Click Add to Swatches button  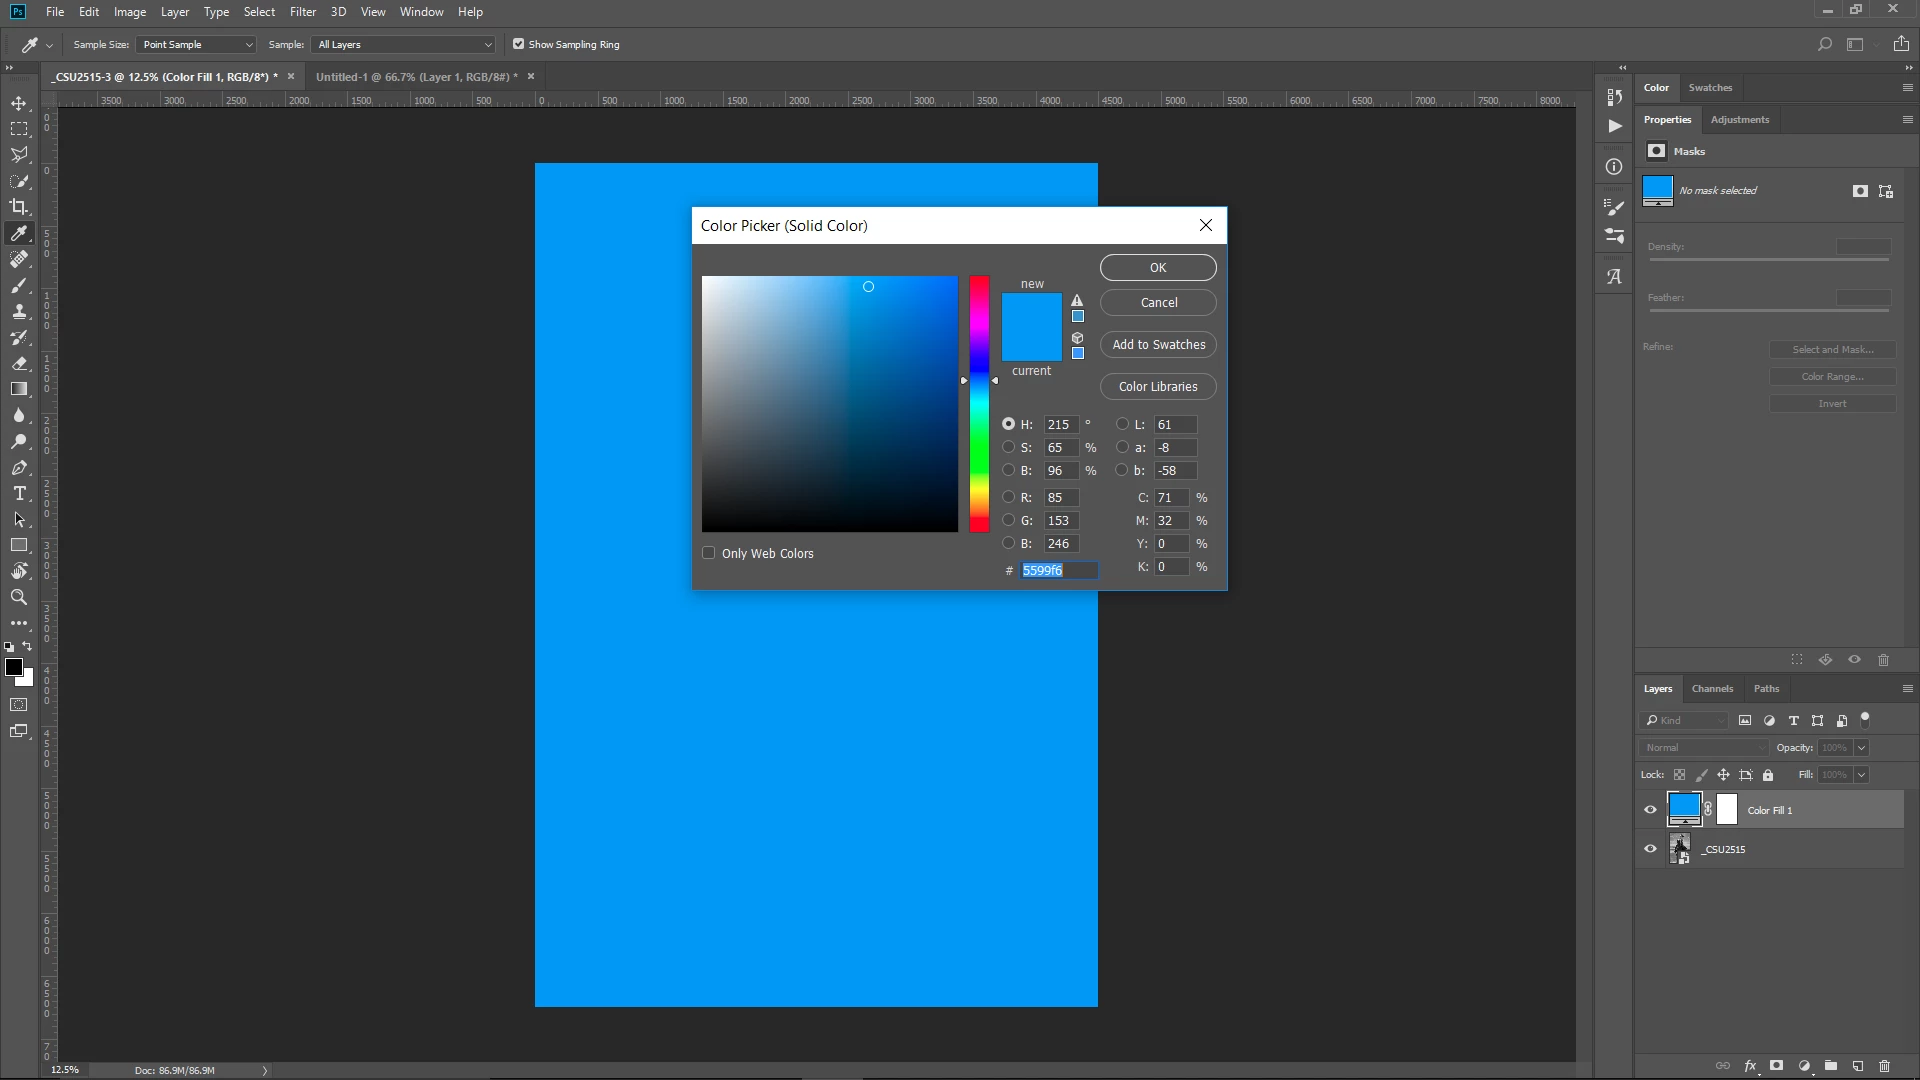click(x=1158, y=345)
